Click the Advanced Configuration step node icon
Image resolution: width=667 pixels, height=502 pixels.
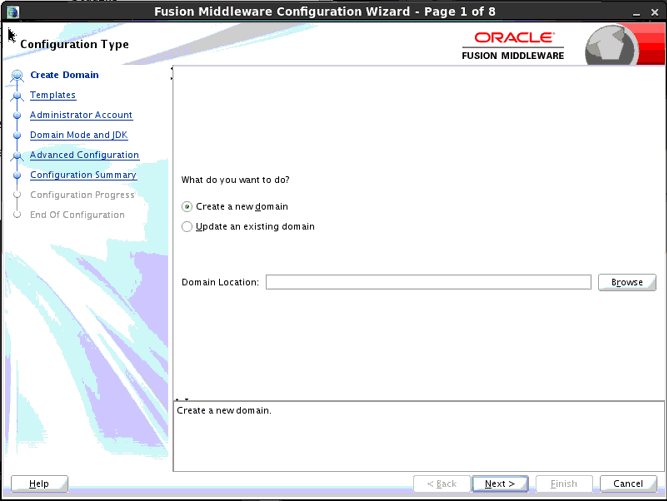(17, 156)
